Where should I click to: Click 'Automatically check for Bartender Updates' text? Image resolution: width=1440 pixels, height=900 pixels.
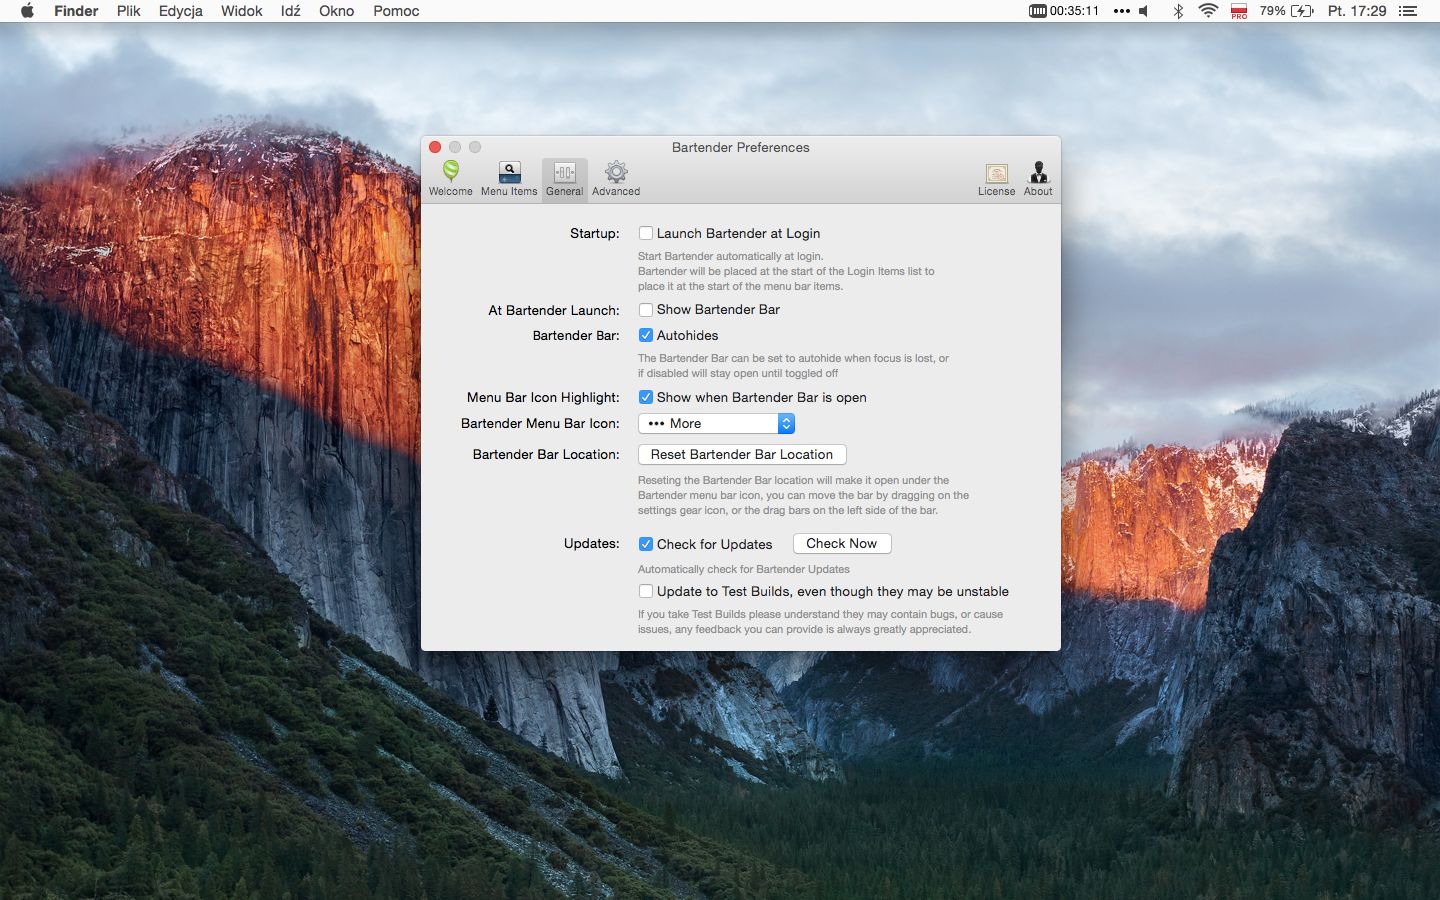[x=744, y=569]
